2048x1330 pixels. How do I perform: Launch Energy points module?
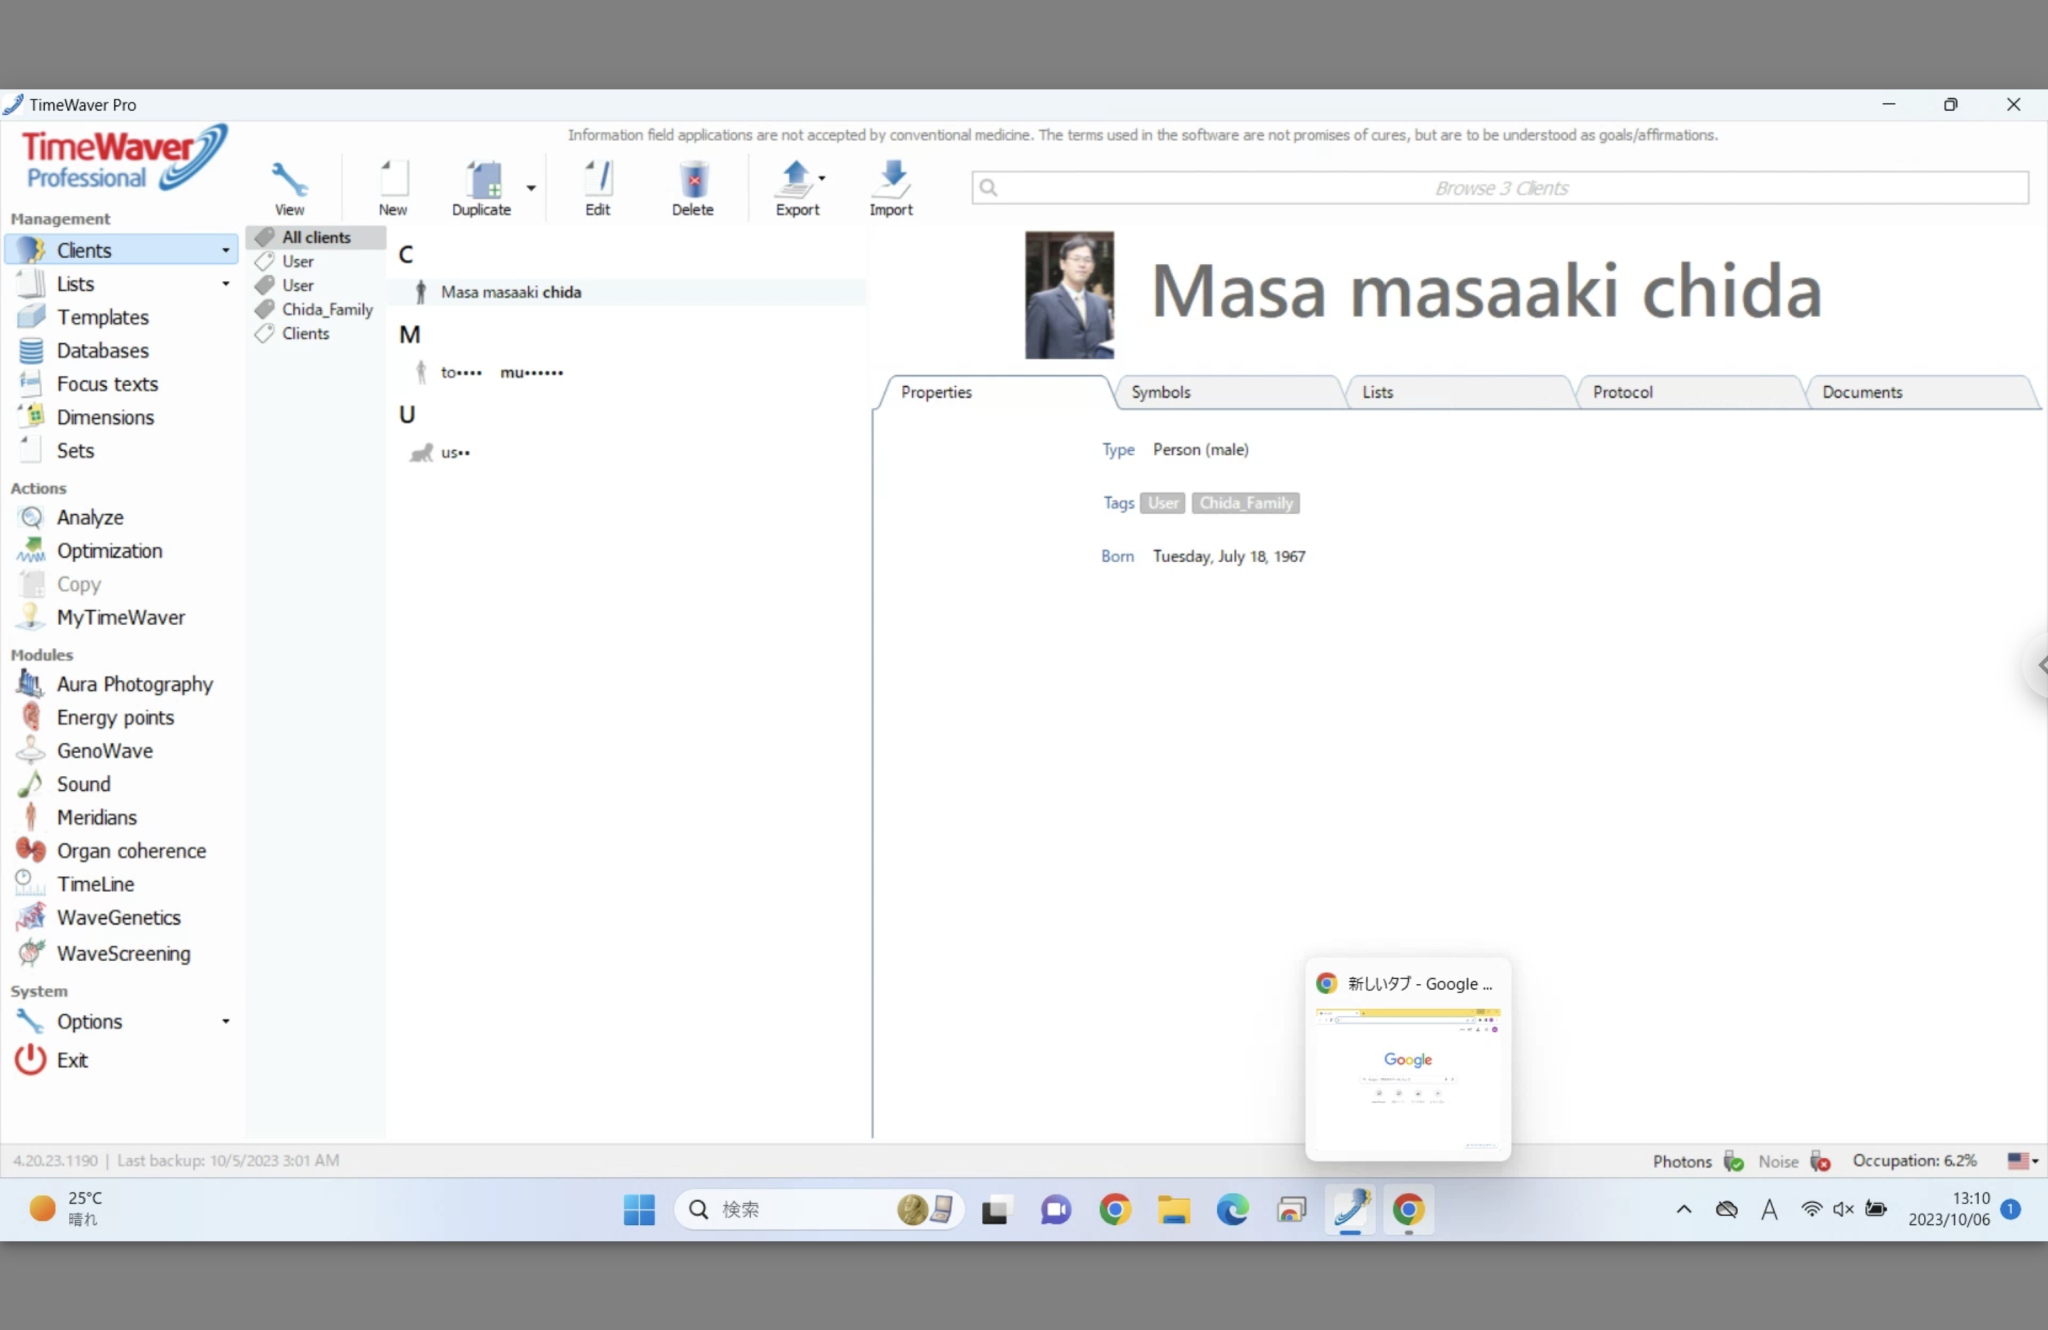point(115,717)
